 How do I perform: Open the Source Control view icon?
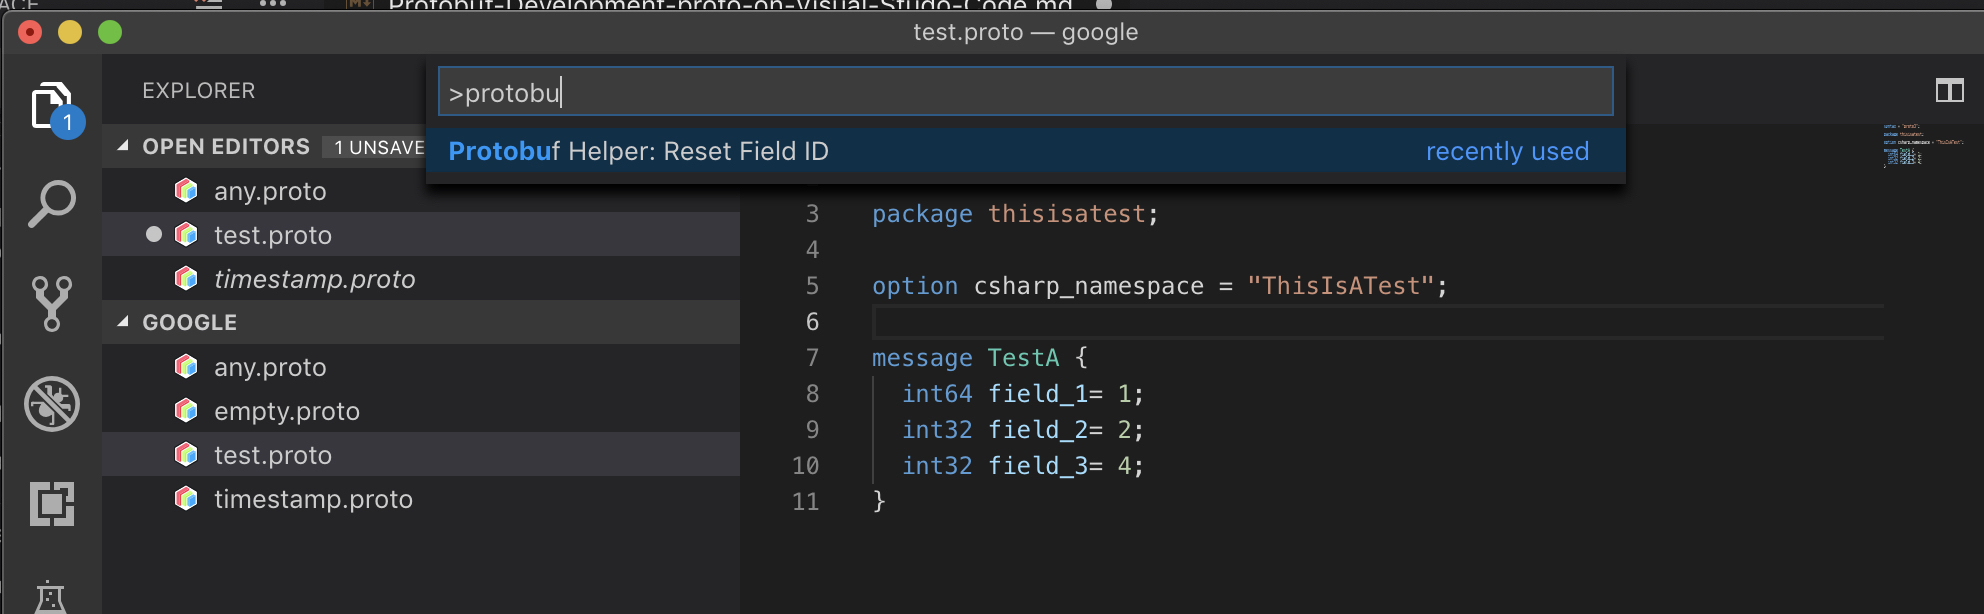point(51,303)
